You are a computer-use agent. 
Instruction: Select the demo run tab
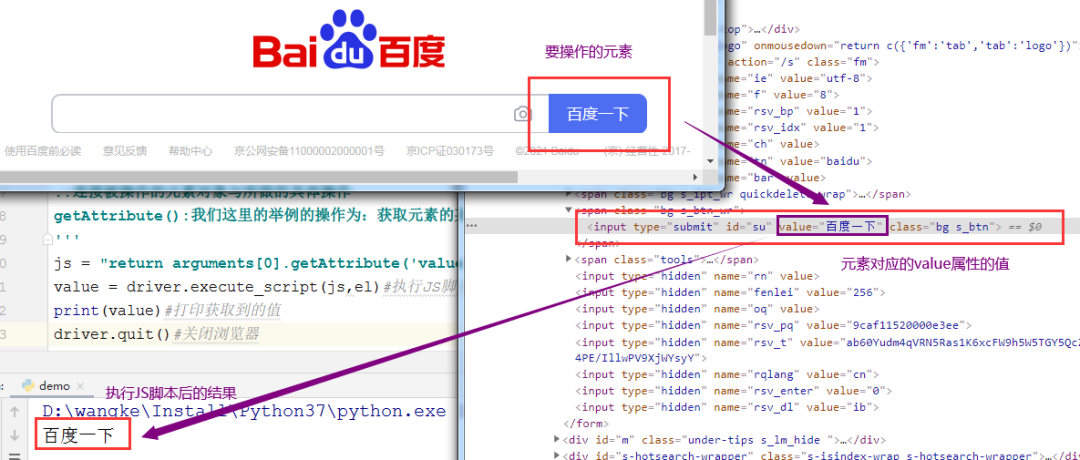pos(53,386)
